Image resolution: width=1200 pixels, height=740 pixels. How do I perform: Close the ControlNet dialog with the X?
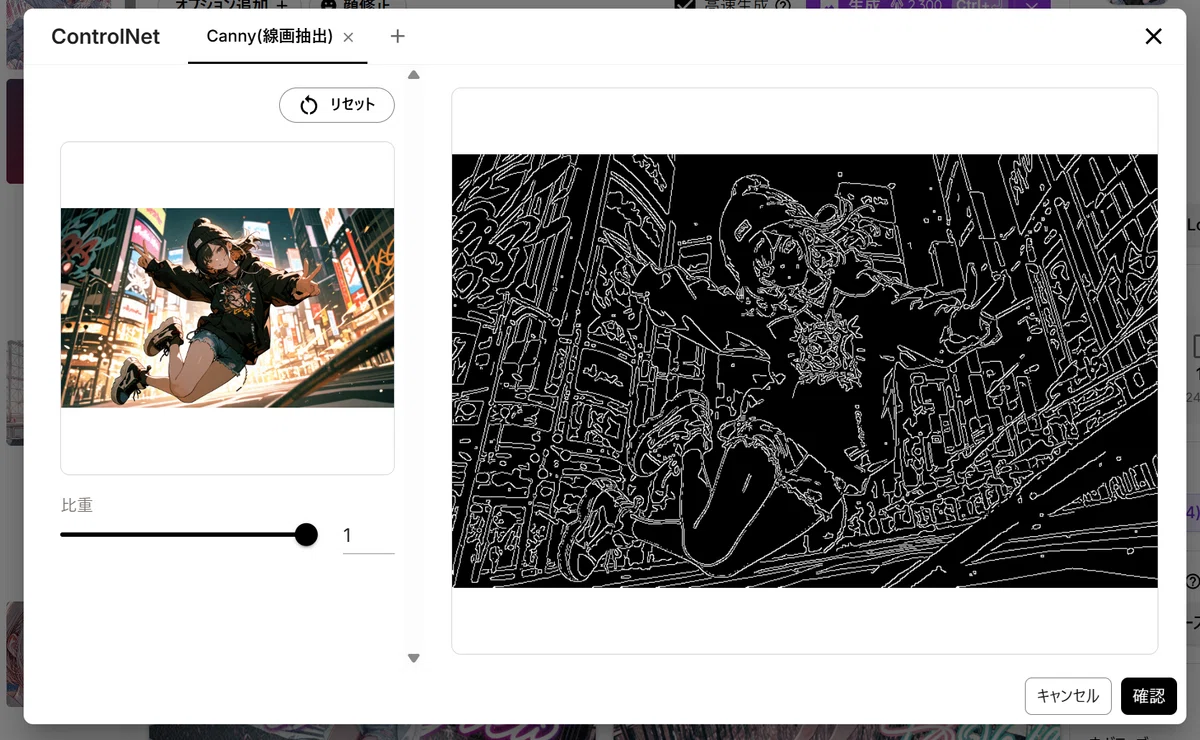1153,36
